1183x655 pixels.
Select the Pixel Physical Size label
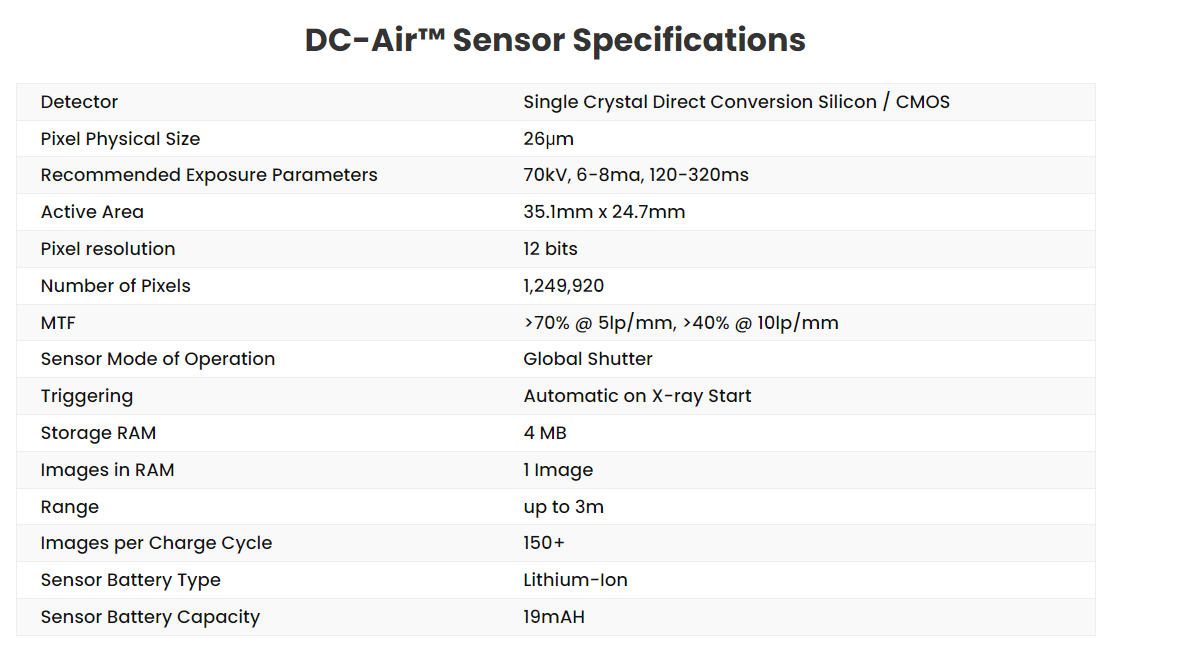pos(120,139)
